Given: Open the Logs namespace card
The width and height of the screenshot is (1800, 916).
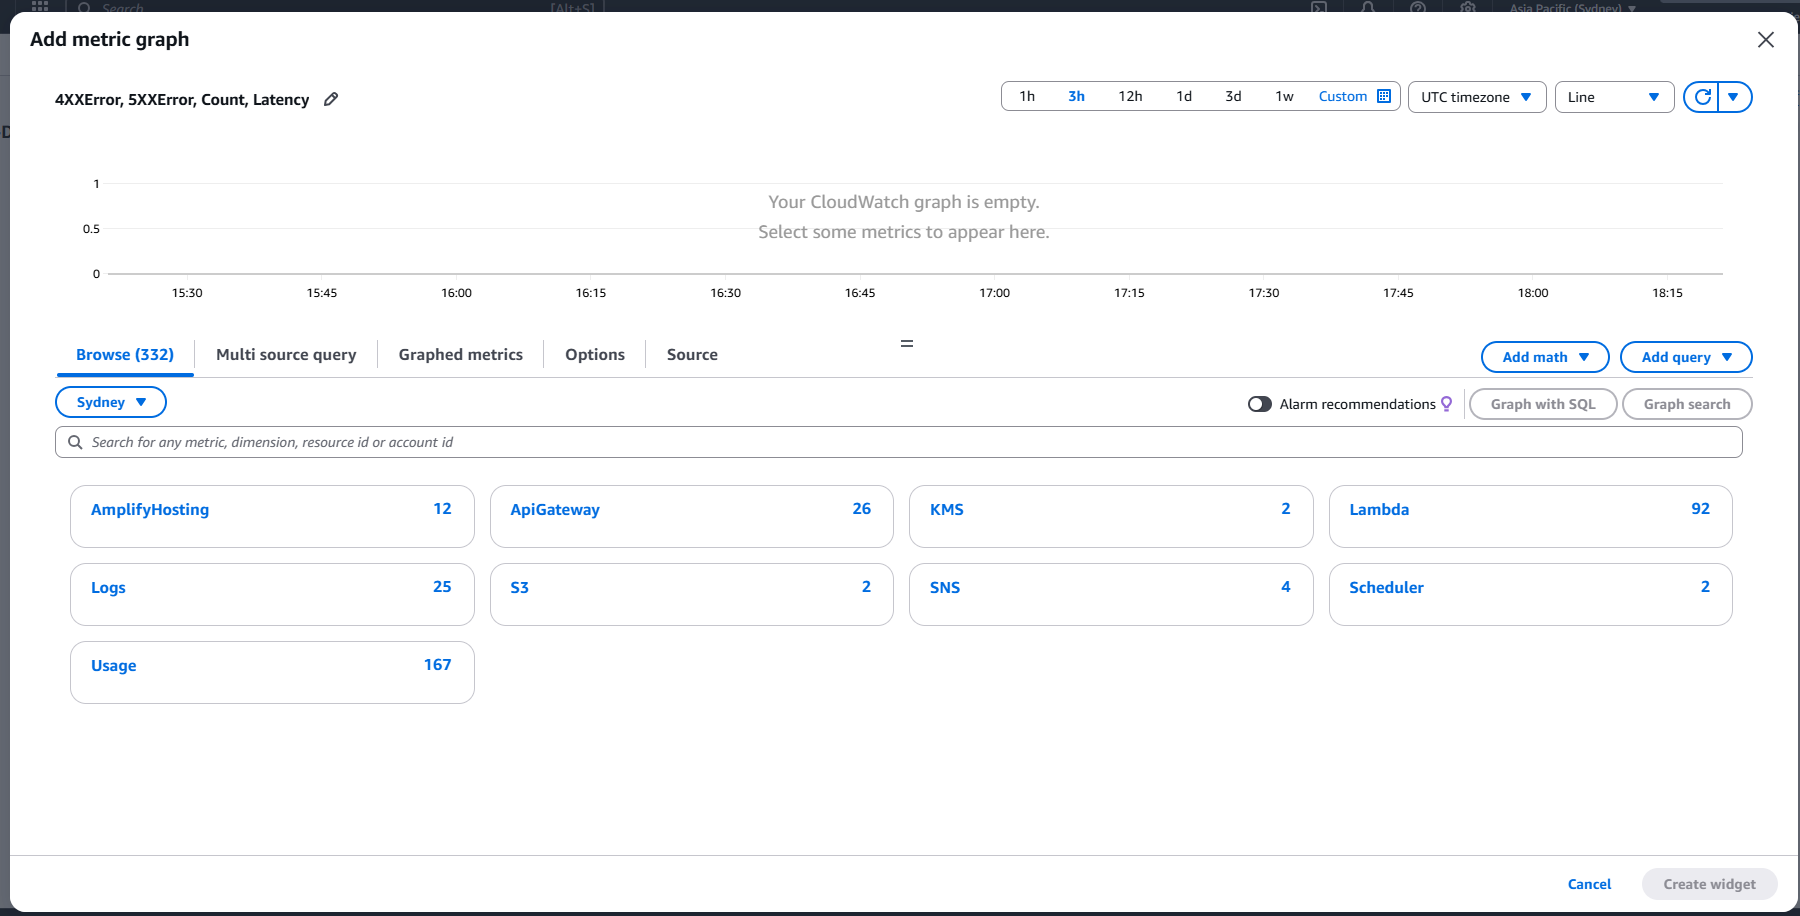Looking at the screenshot, I should pyautogui.click(x=272, y=594).
